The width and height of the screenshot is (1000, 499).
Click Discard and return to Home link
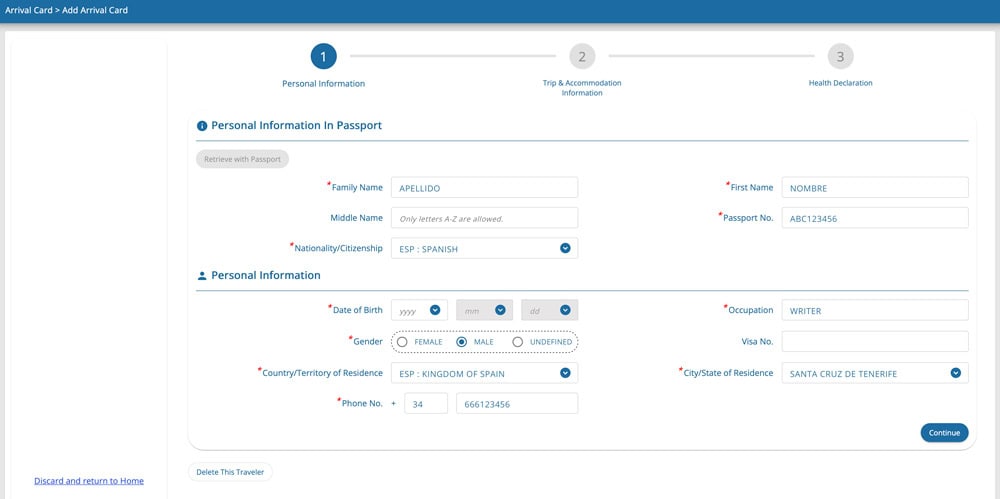pos(89,481)
